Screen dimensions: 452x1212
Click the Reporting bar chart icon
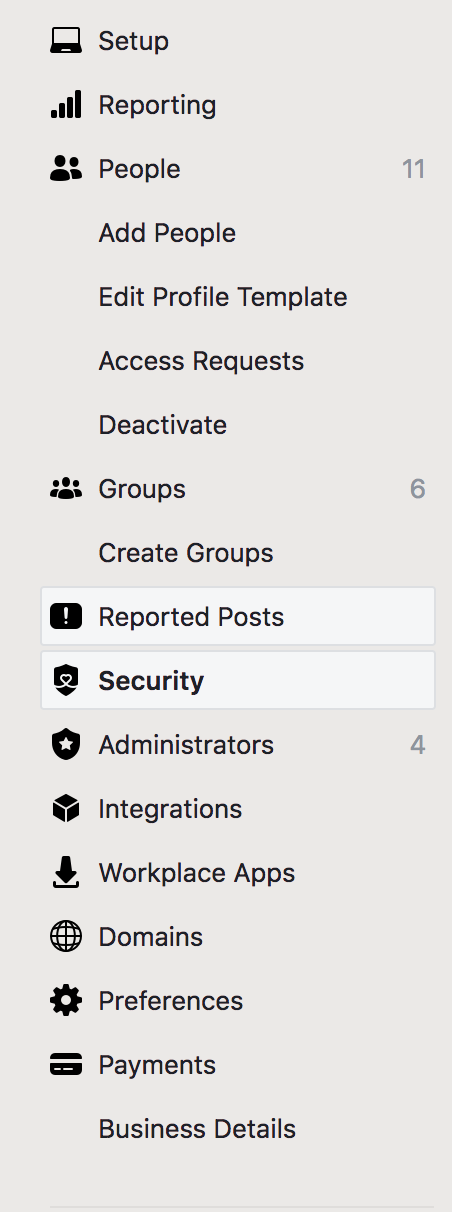66,105
